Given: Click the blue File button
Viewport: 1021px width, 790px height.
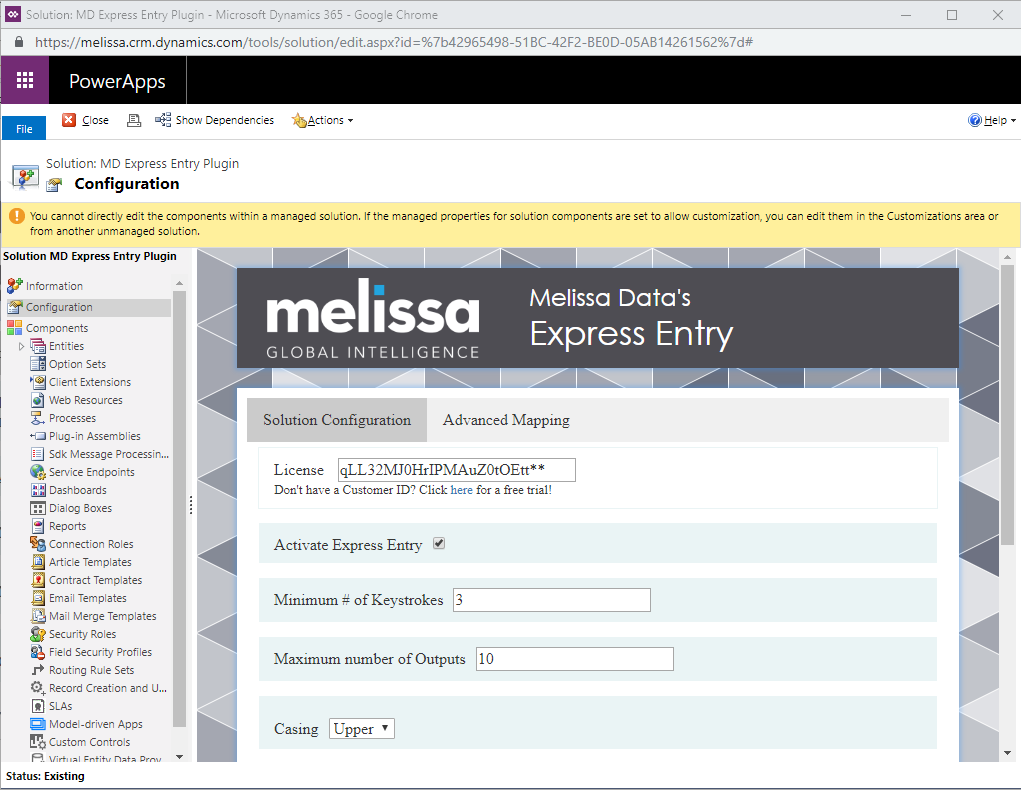Looking at the screenshot, I should pos(24,129).
